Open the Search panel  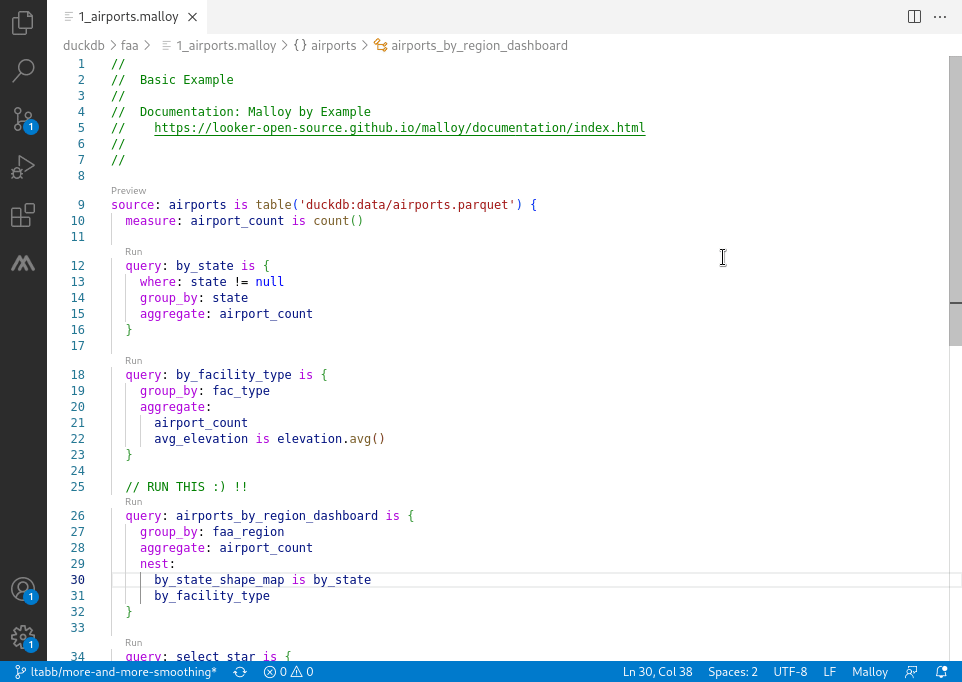pyautogui.click(x=24, y=70)
